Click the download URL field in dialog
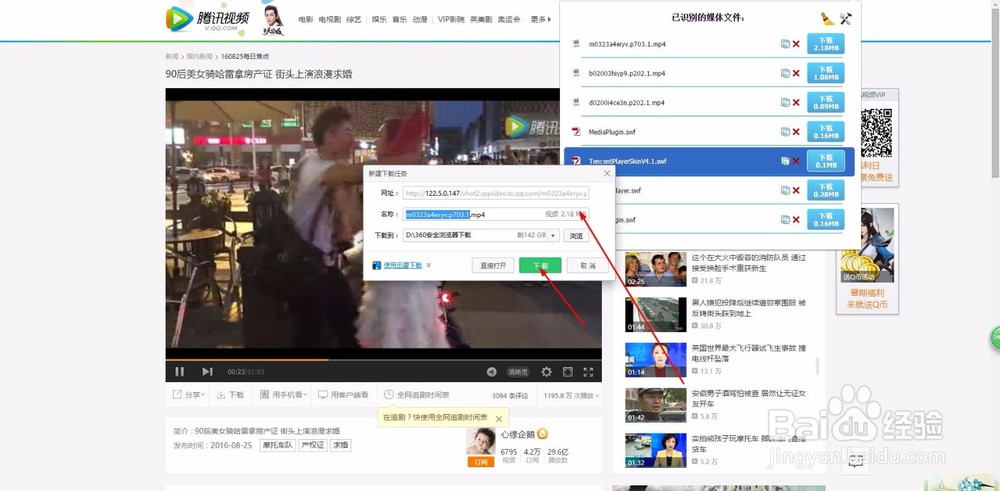The height and width of the screenshot is (491, 1000). tap(496, 193)
